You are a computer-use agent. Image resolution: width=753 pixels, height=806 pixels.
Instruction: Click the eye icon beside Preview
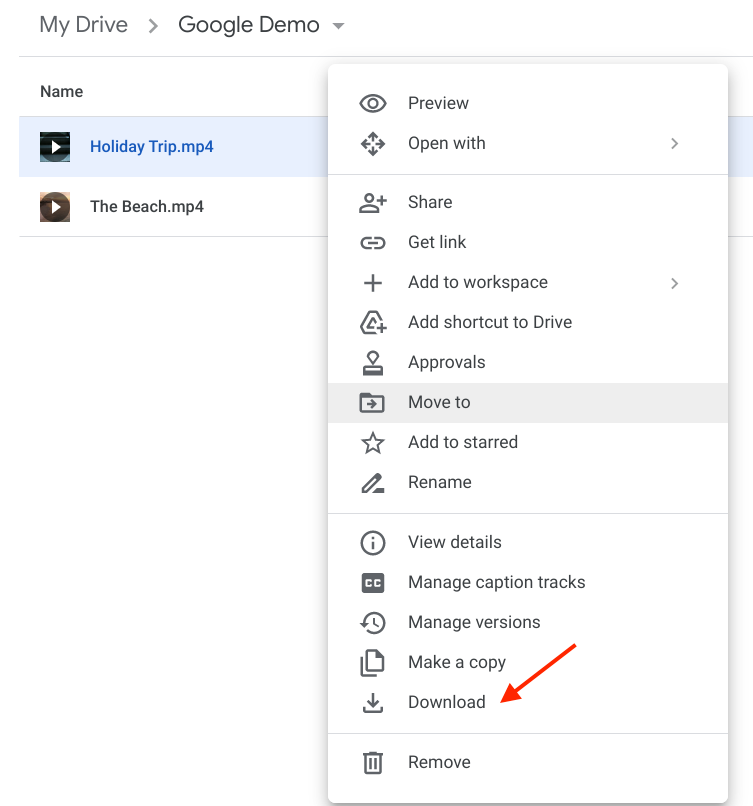click(373, 103)
